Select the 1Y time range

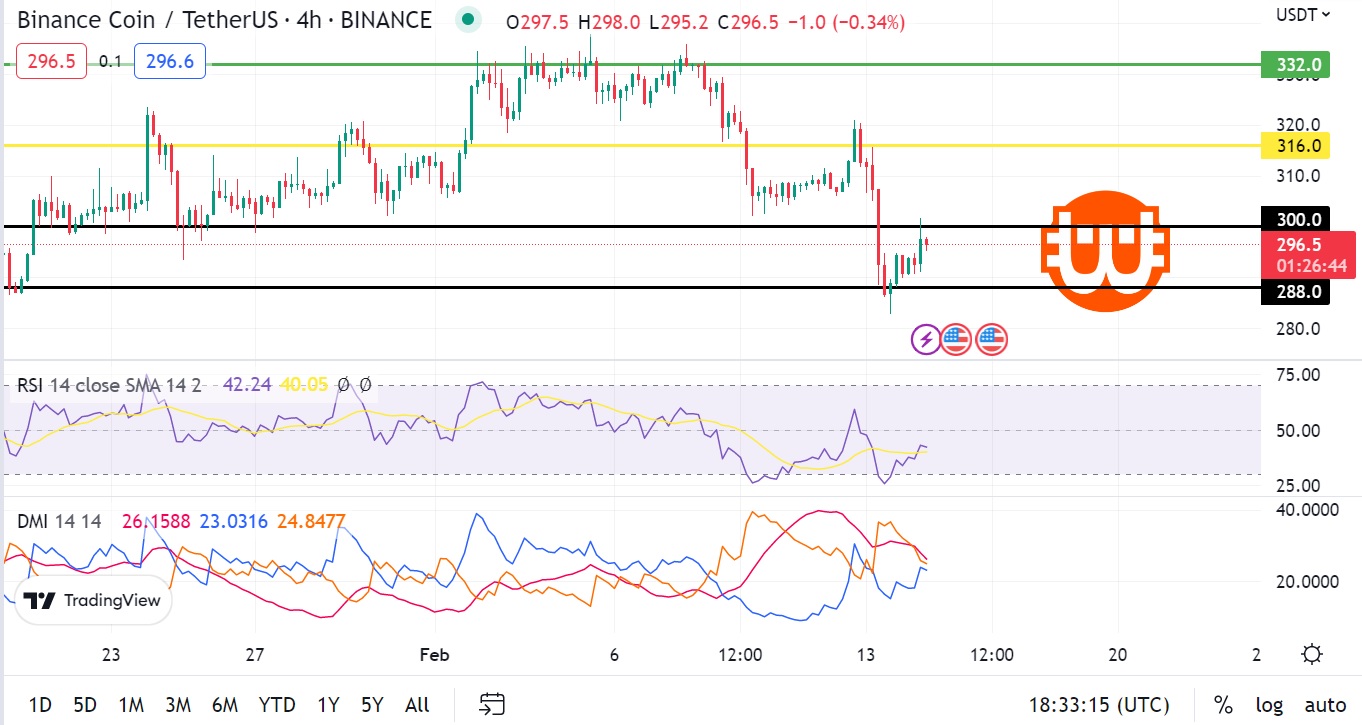(x=328, y=704)
